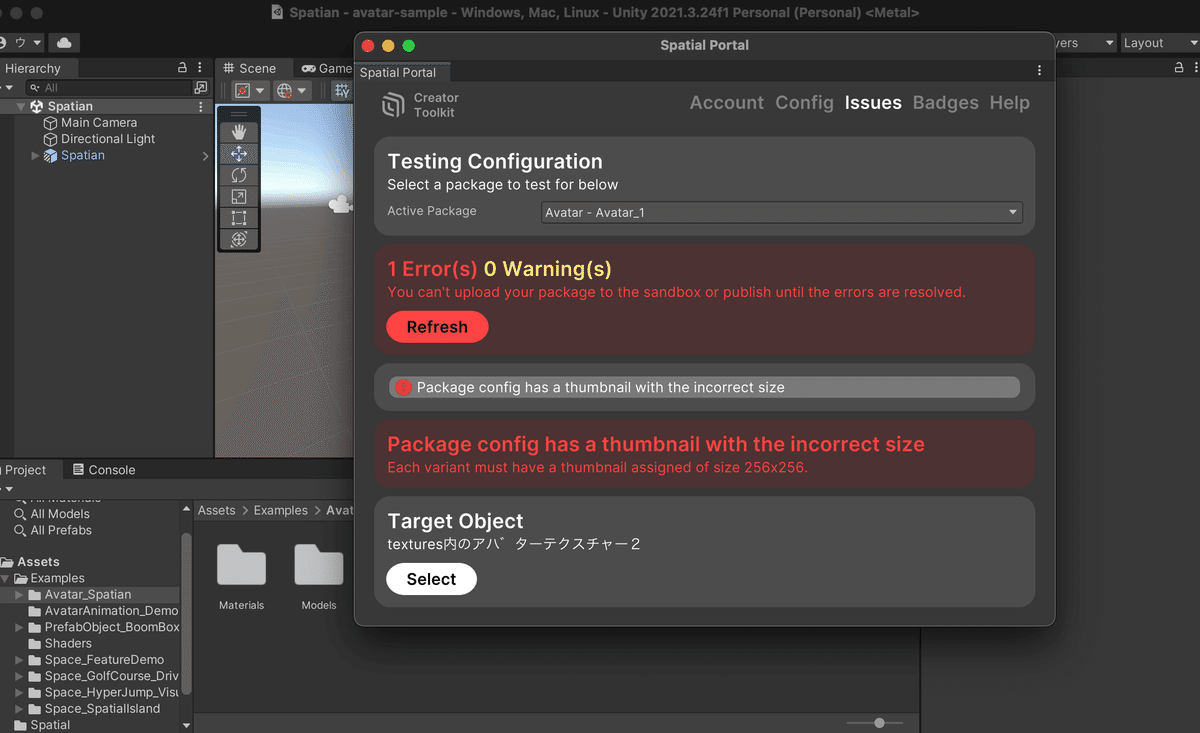Click the Project tree scrollbar up arrow
Screen dimensions: 1200x733
(186, 509)
